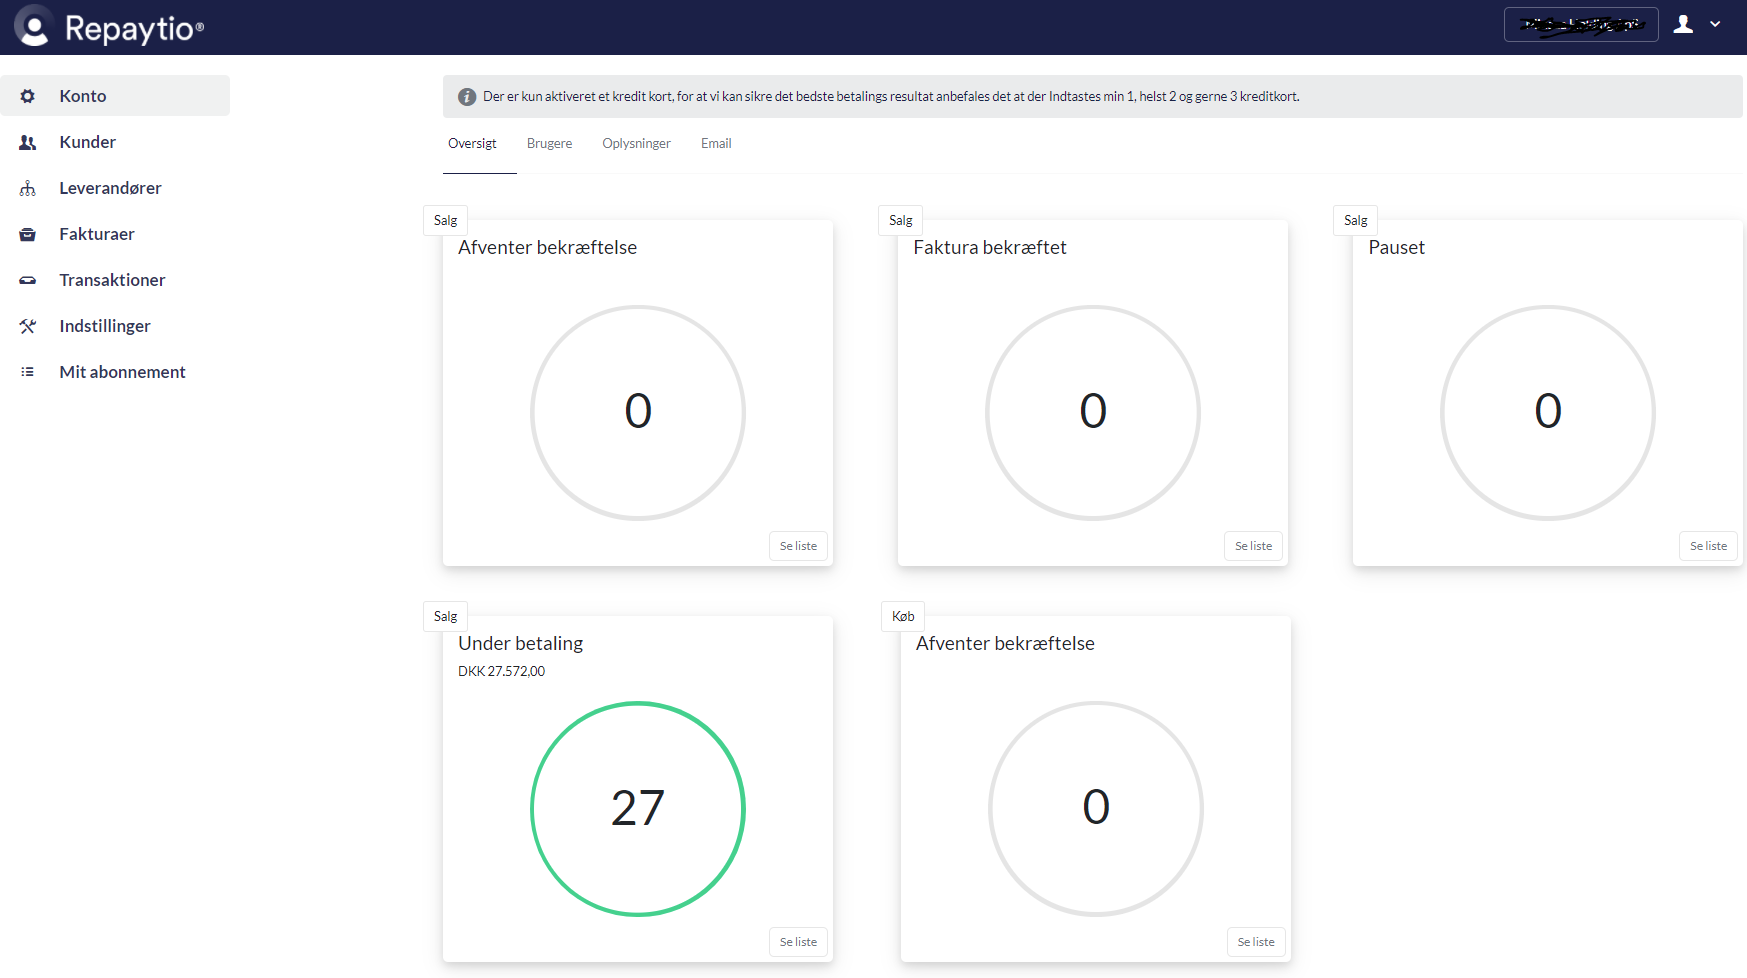Click the Repaytio logo icon
Image resolution: width=1747 pixels, height=978 pixels.
[x=33, y=27]
